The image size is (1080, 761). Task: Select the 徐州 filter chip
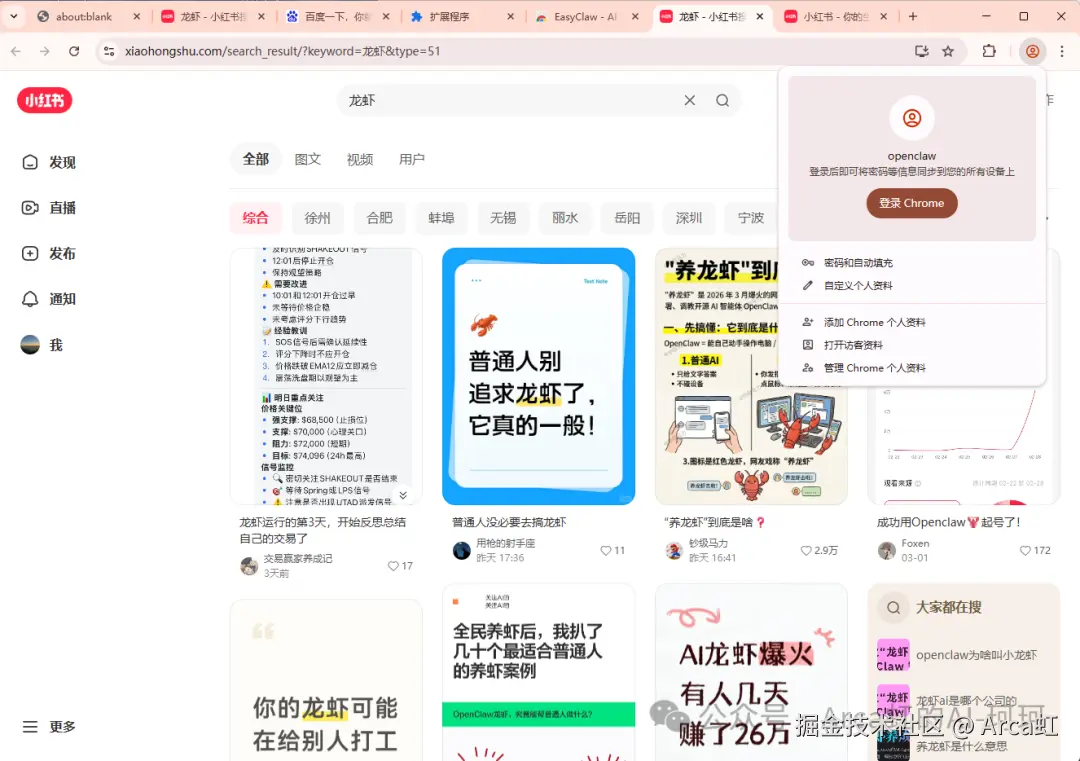[x=318, y=218]
